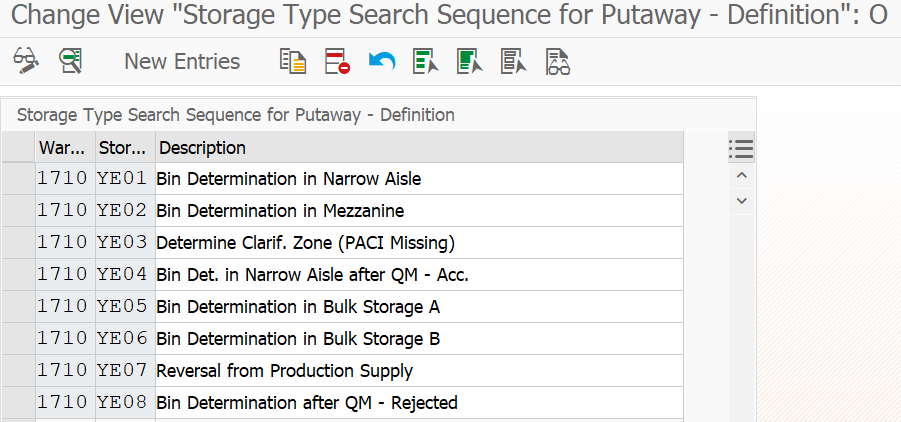Edit 'Reversal from Production Supply' description field
This screenshot has height=422, width=901.
coord(419,371)
